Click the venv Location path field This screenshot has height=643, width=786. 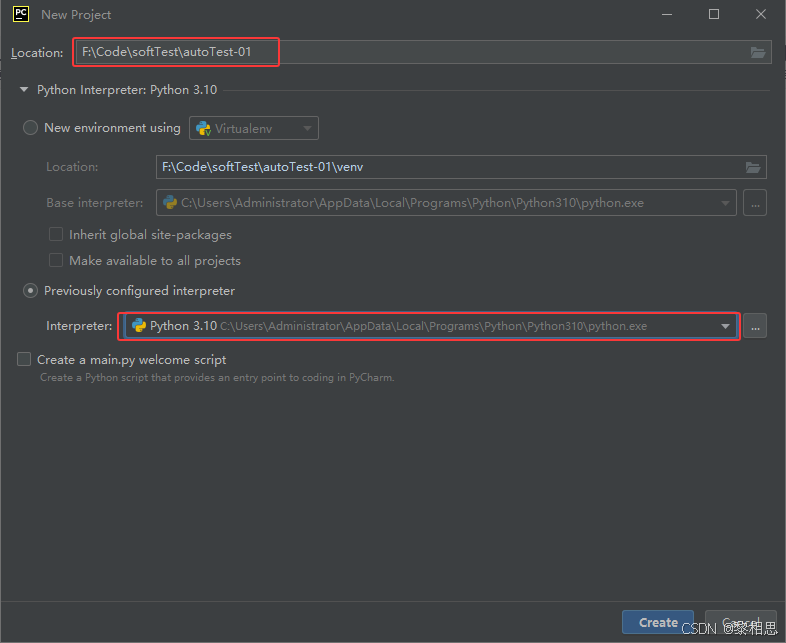coord(461,167)
